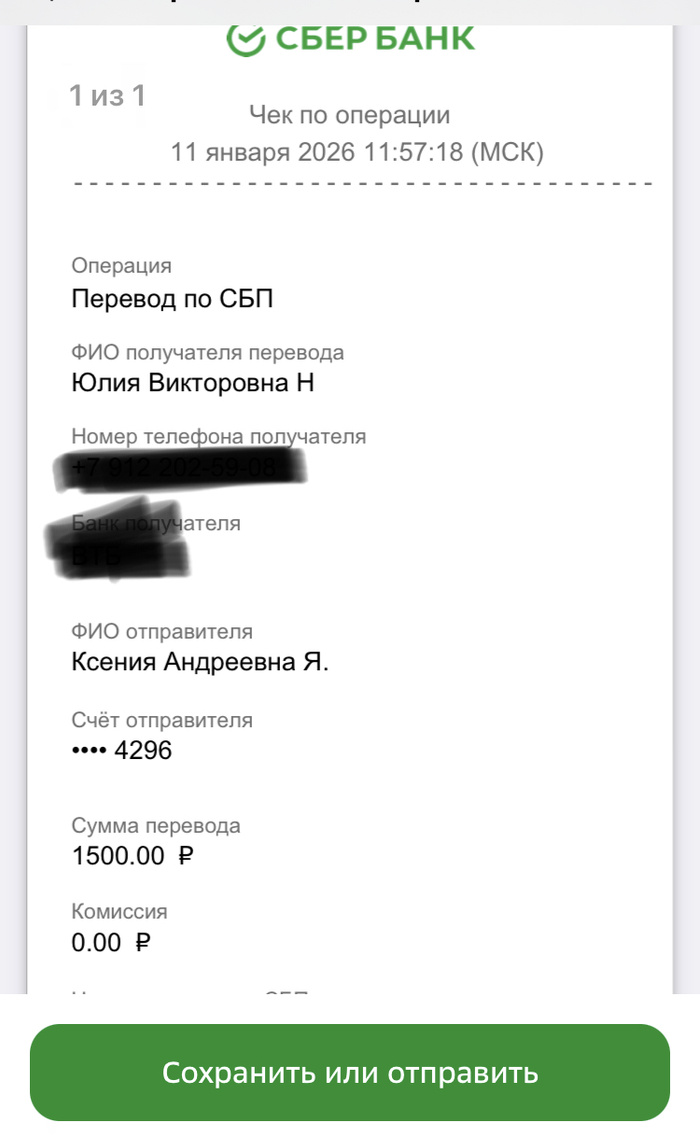The image size is (700, 1139).
Task: Click the ruble sign after 1500.00
Action: coord(185,856)
